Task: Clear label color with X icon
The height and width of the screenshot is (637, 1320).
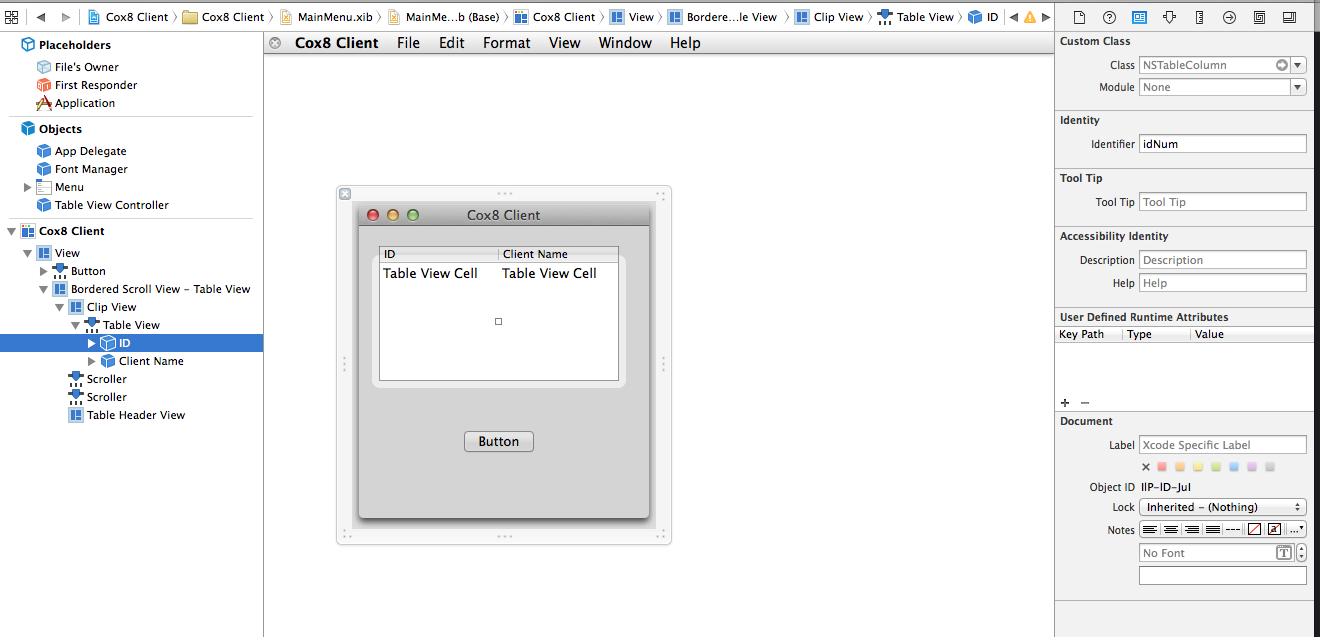Action: pos(1146,467)
